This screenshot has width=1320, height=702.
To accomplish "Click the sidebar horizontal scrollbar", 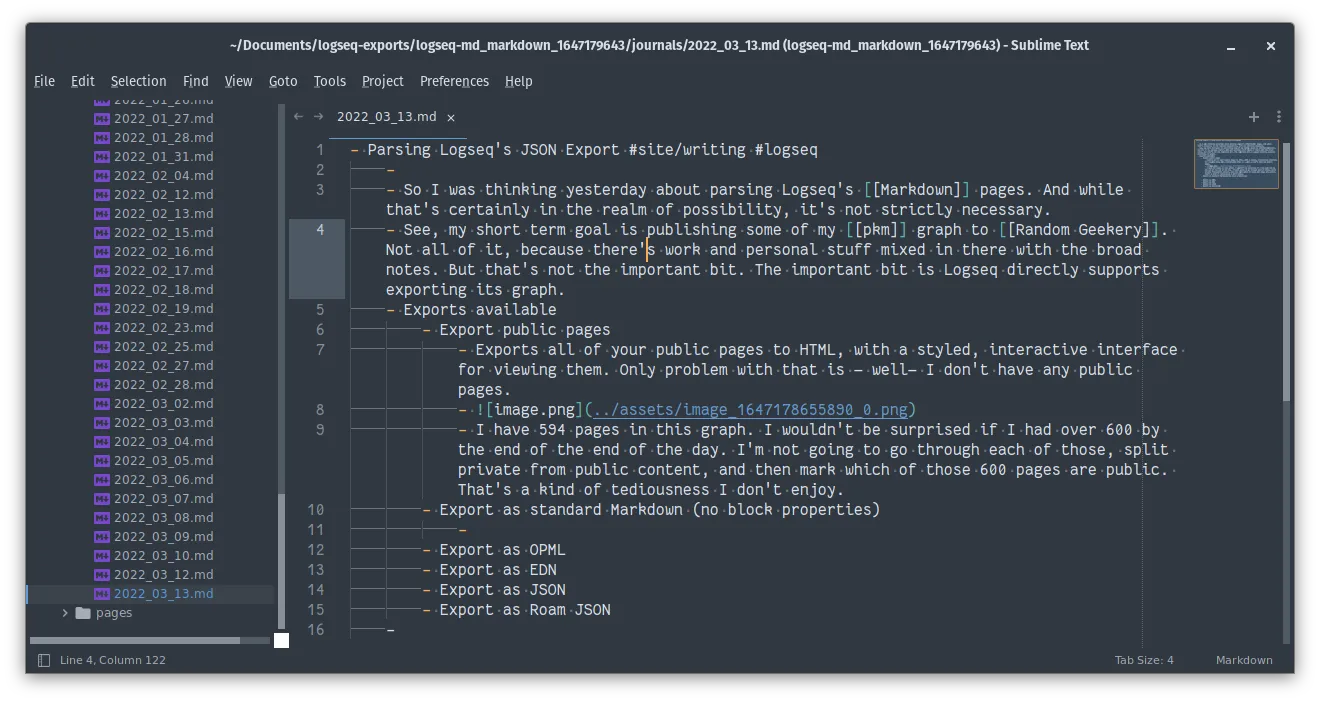I will (x=135, y=640).
